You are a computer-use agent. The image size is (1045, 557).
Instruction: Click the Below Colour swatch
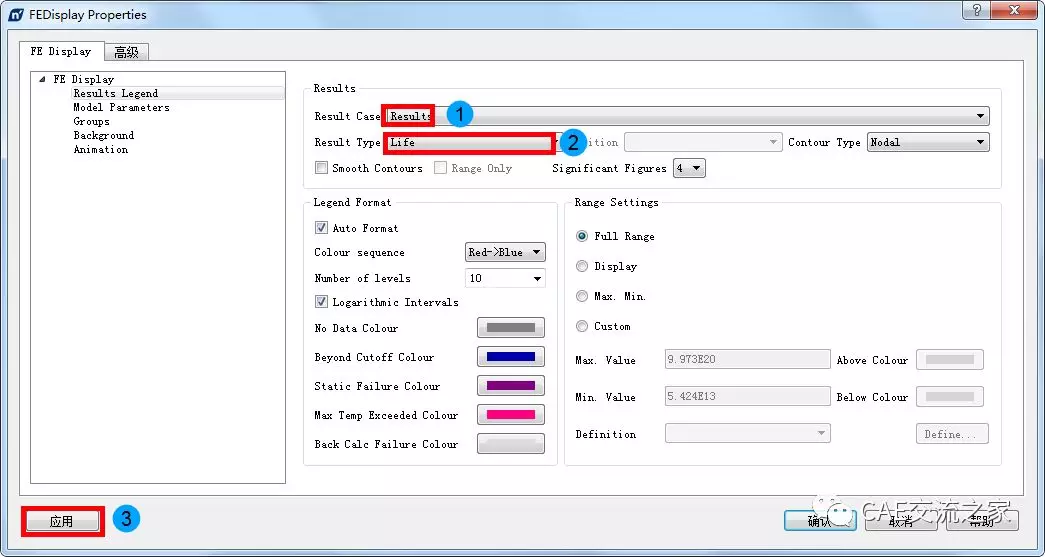[x=950, y=396]
